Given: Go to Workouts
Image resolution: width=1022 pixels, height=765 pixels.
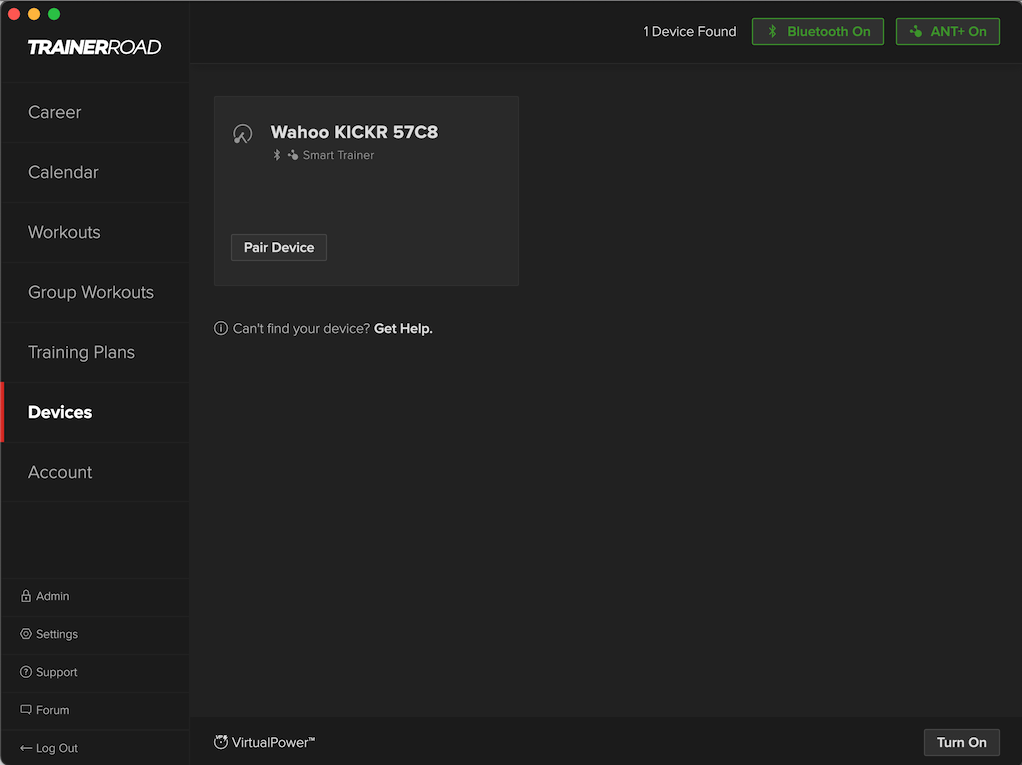Looking at the screenshot, I should click(95, 232).
